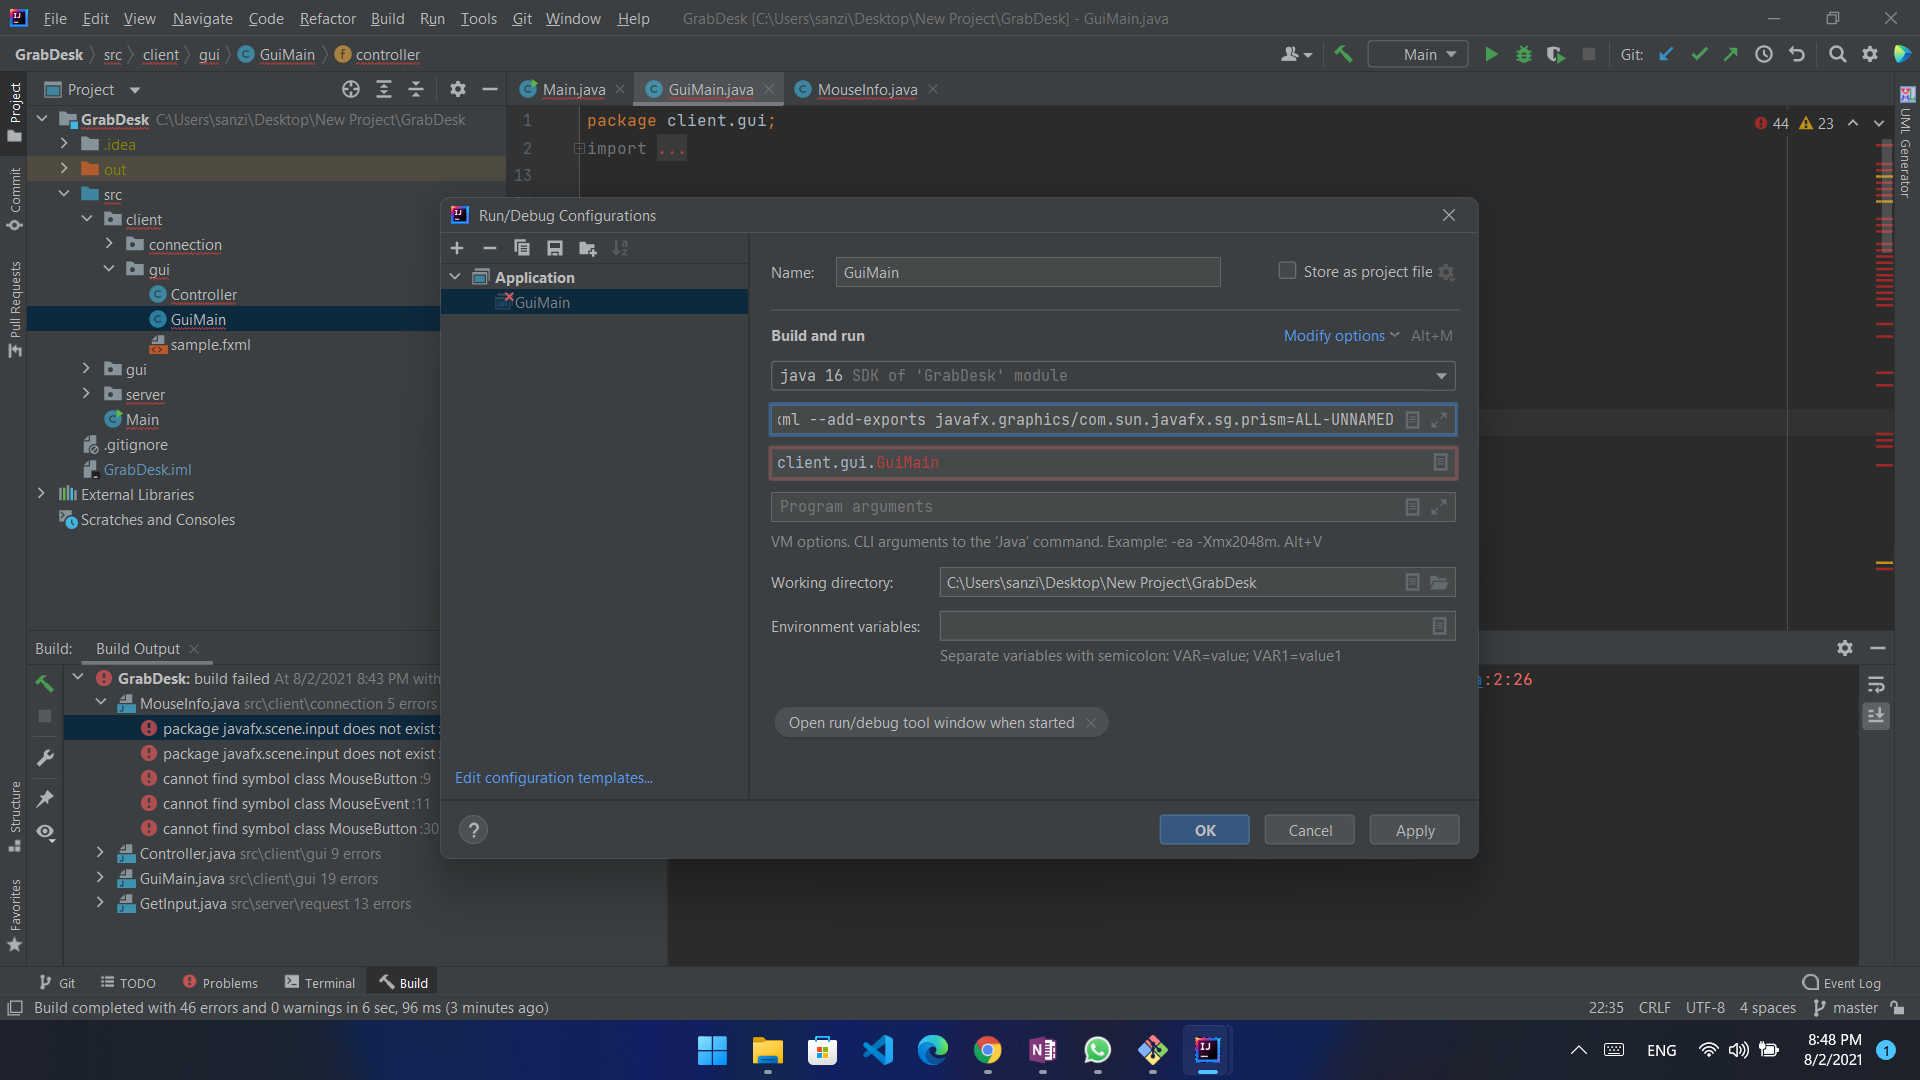Click in the Program arguments field
Viewport: 1920px width, 1080px height.
pyautogui.click(x=1085, y=507)
